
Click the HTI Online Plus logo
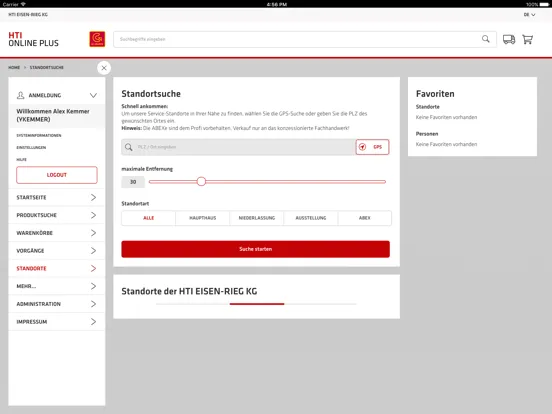[33, 39]
